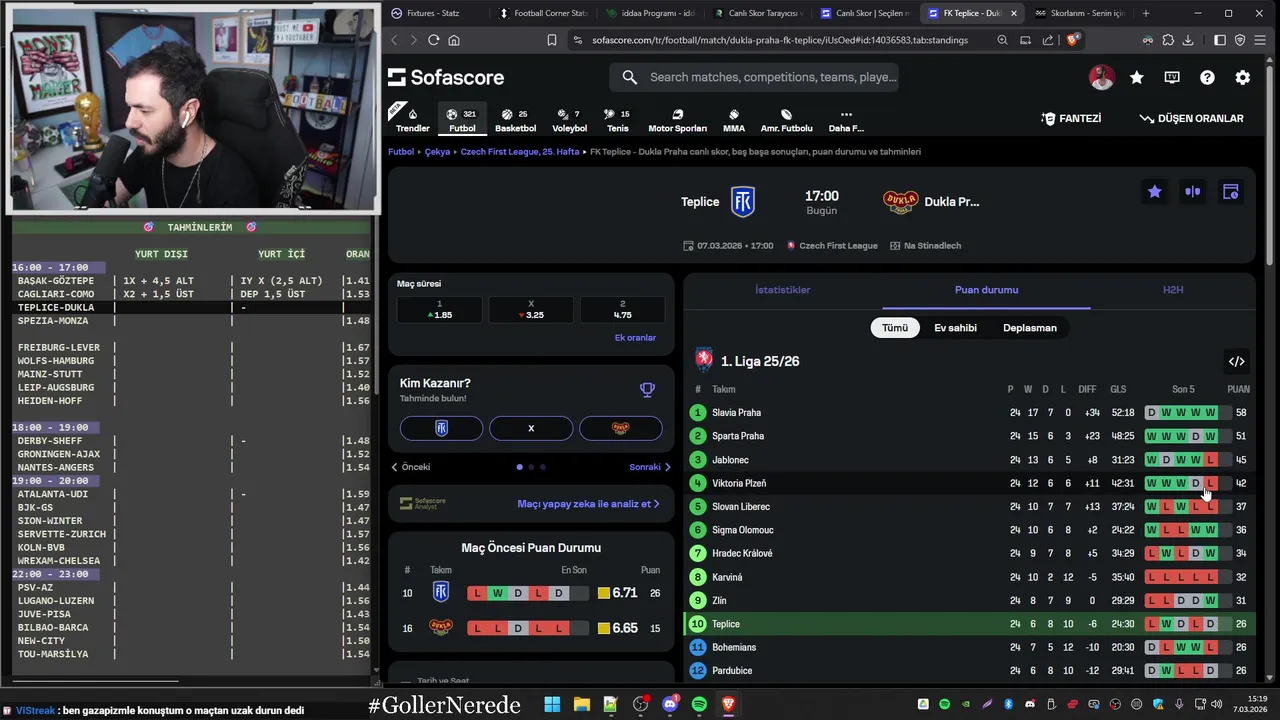This screenshot has height=720, width=1280.
Task: Open browser extensions puzzle icon
Action: click(x=1168, y=40)
